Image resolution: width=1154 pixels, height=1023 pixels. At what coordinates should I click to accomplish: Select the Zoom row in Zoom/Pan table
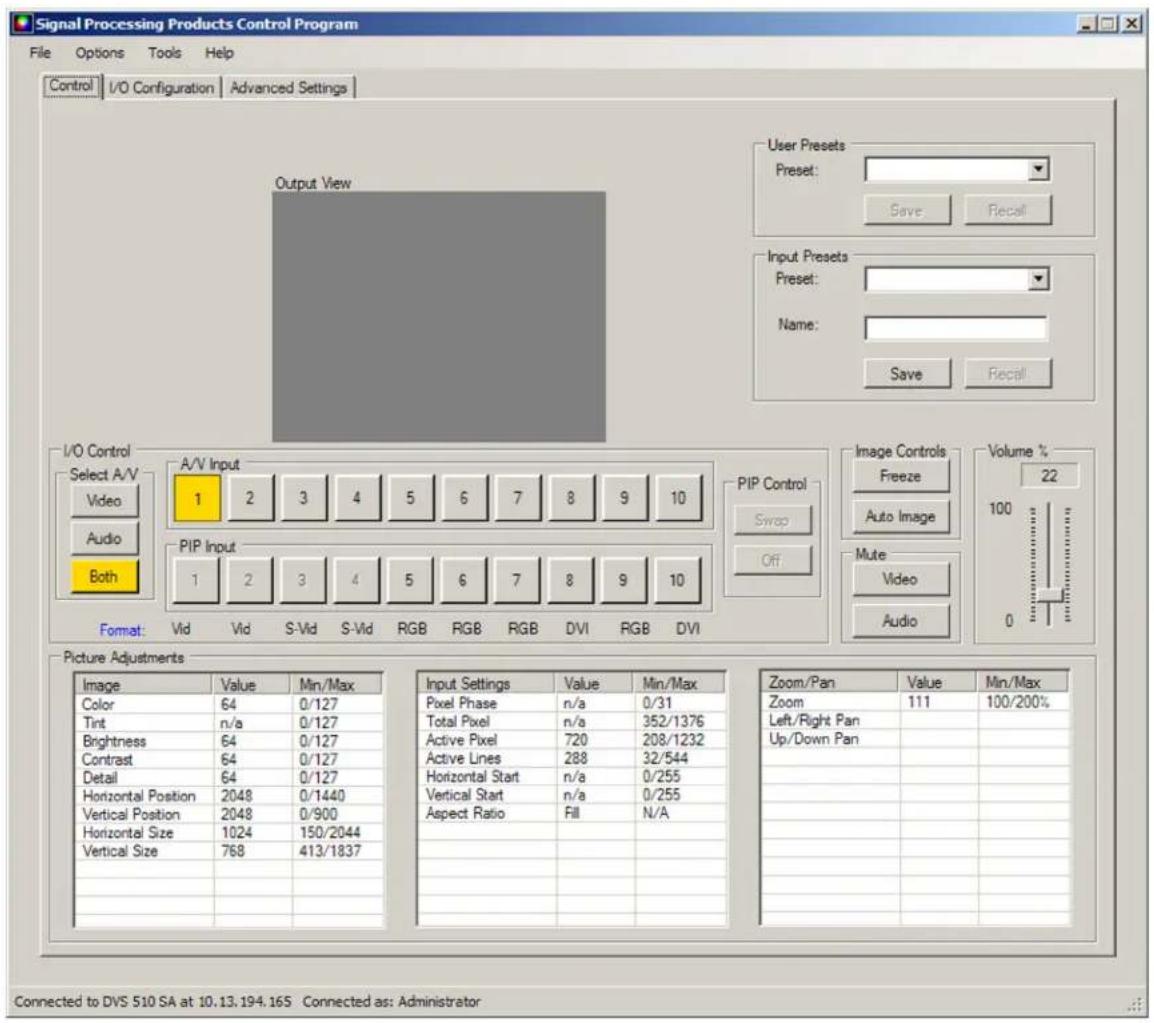pos(915,702)
